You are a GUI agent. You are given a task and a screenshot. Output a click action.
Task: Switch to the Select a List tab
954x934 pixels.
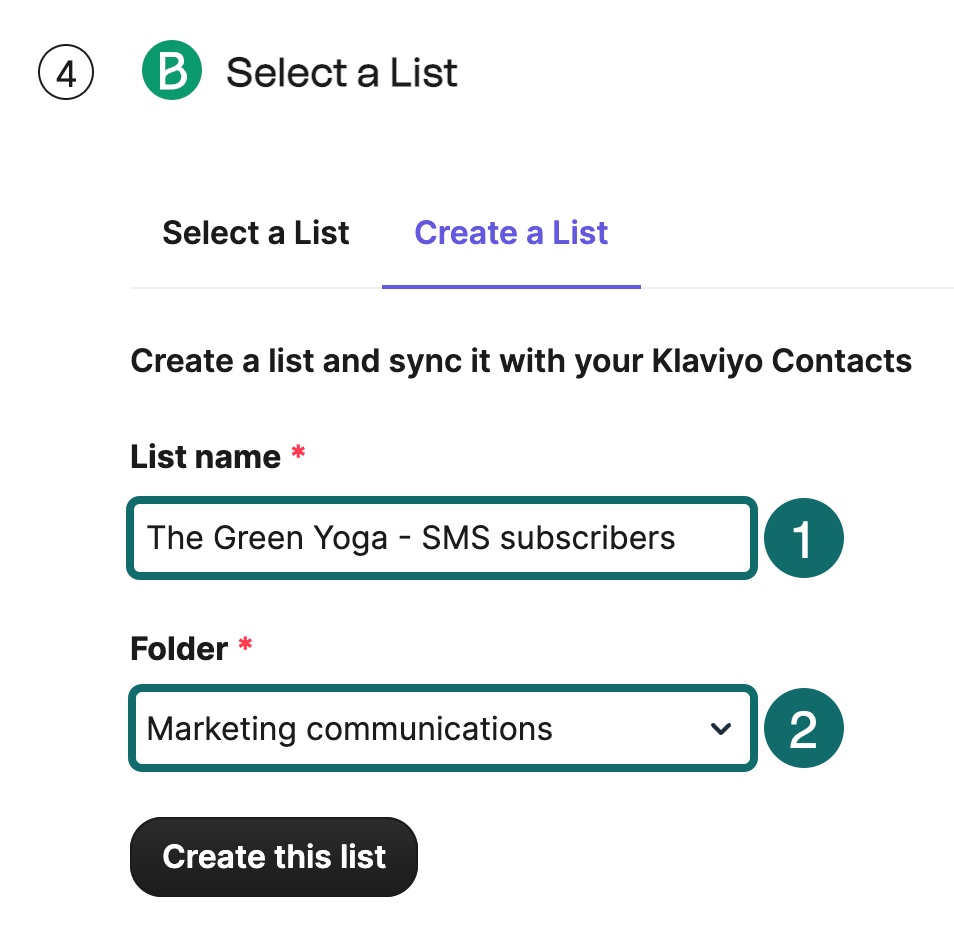click(255, 233)
